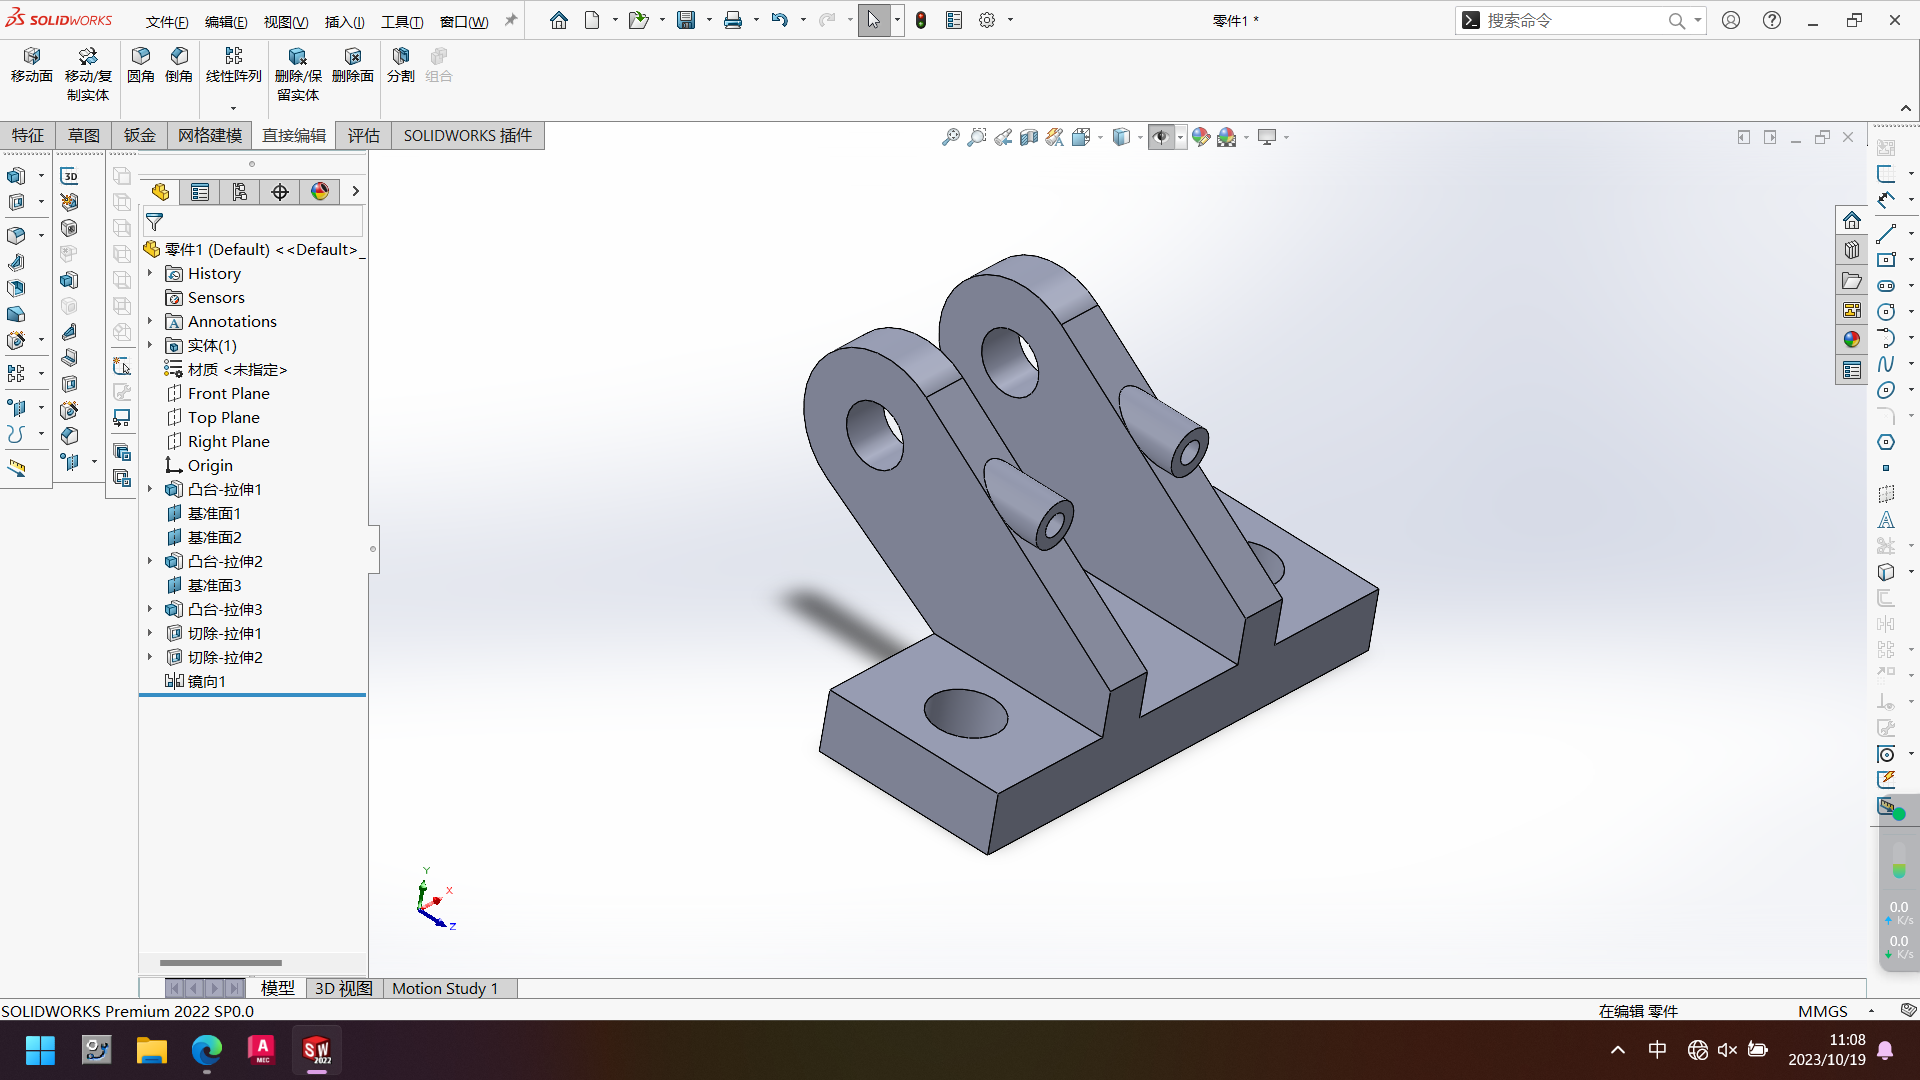Click the Rebuild traffic light icon
This screenshot has width=1920, height=1080.
[x=921, y=20]
